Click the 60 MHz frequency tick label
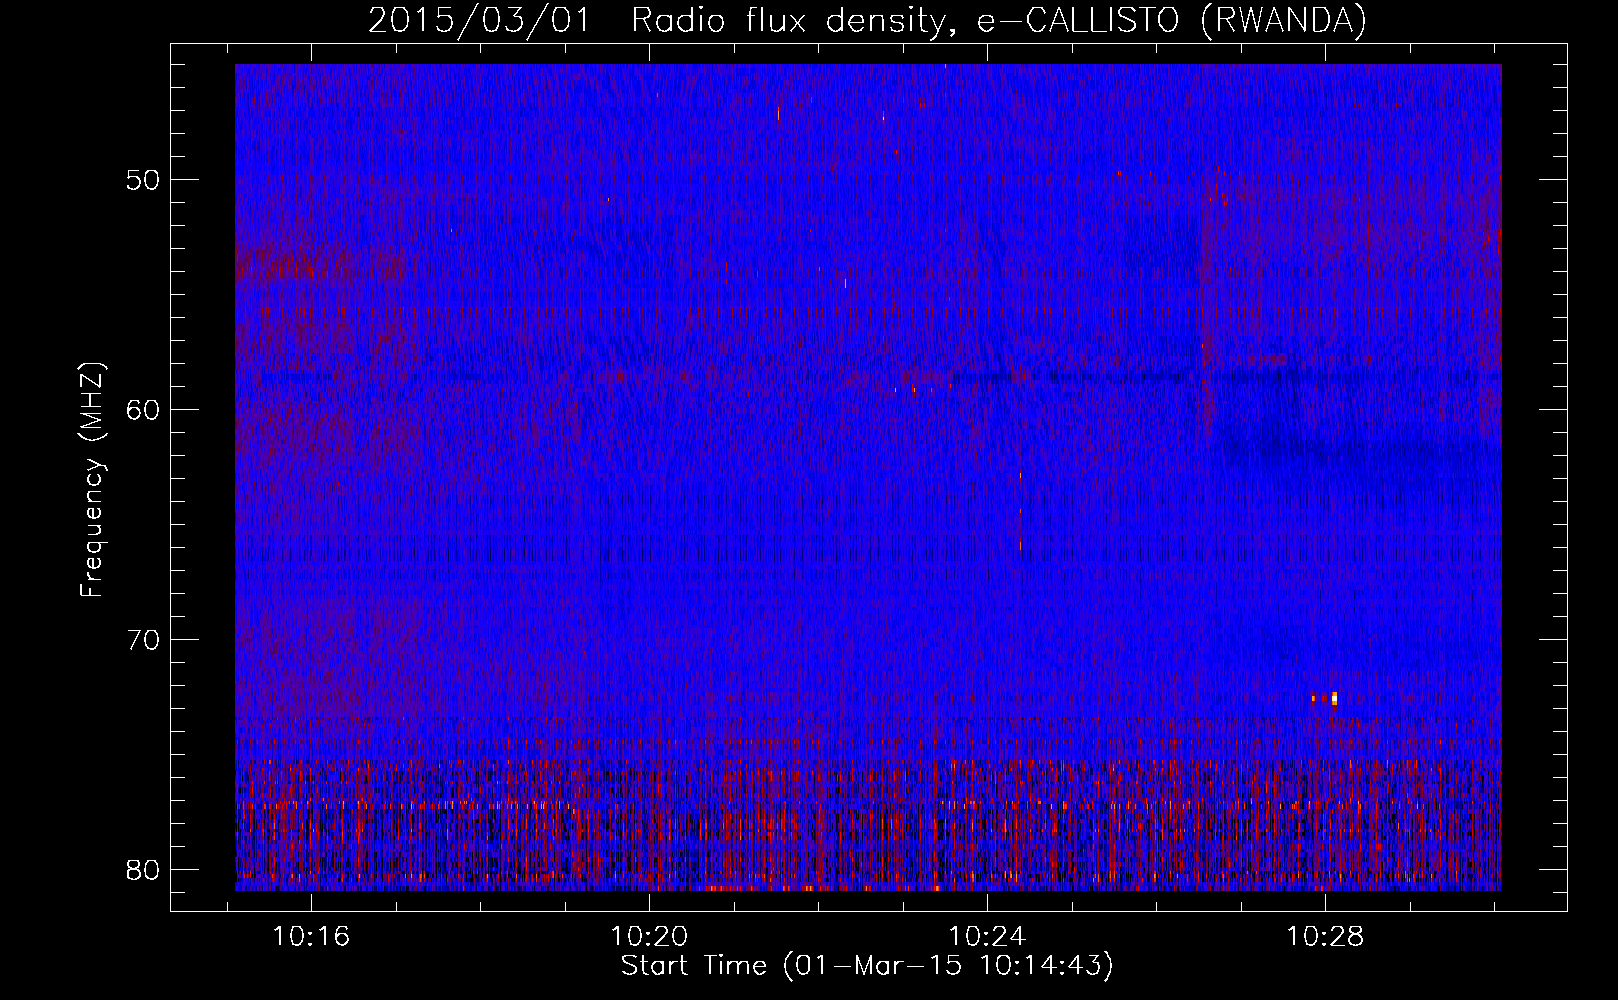Viewport: 1618px width, 1000px height. tap(143, 410)
